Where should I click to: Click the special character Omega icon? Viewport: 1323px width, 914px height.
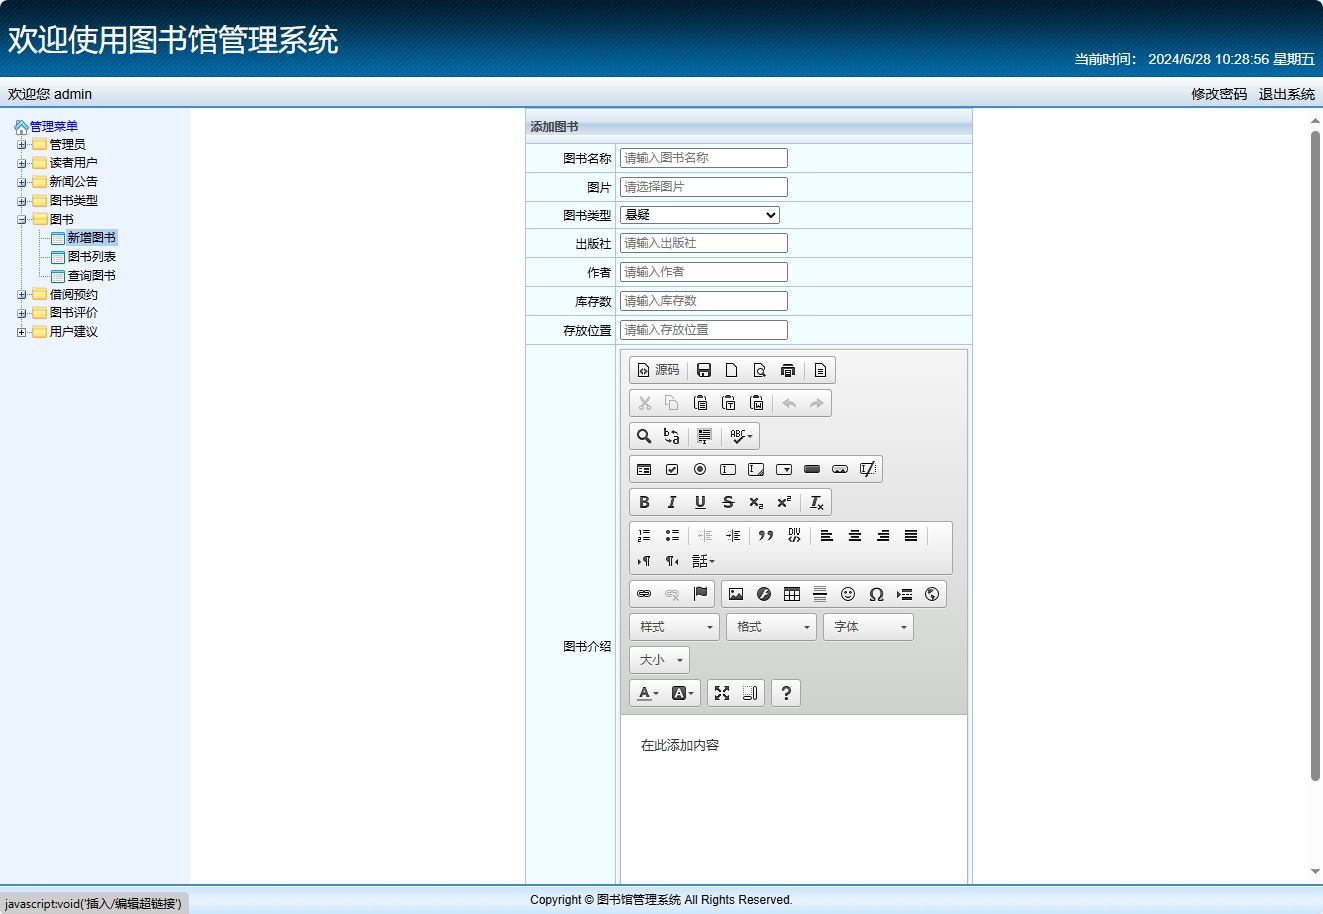[876, 594]
